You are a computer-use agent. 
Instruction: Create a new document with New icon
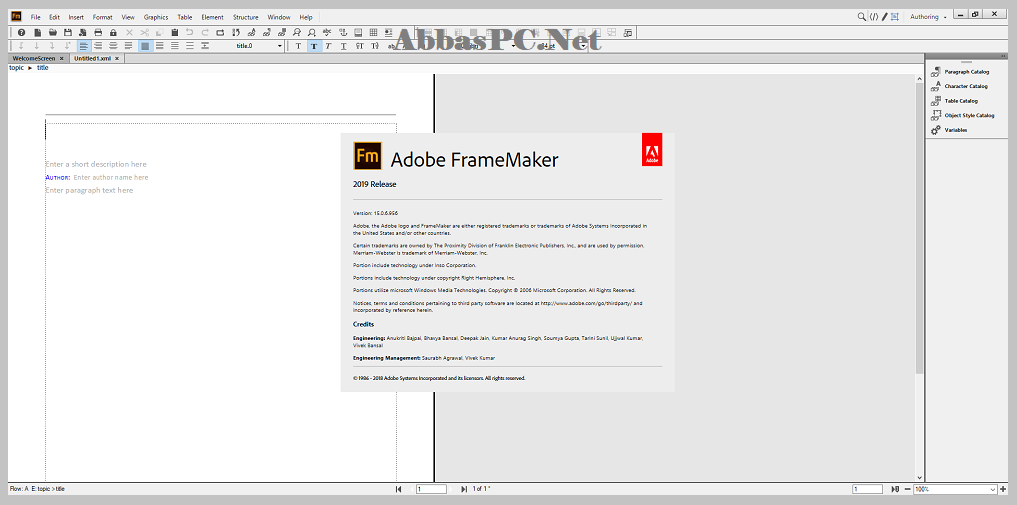[38, 32]
